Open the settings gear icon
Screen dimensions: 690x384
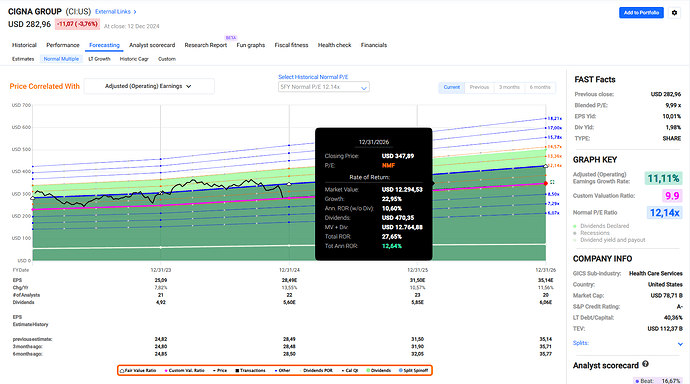(674, 13)
